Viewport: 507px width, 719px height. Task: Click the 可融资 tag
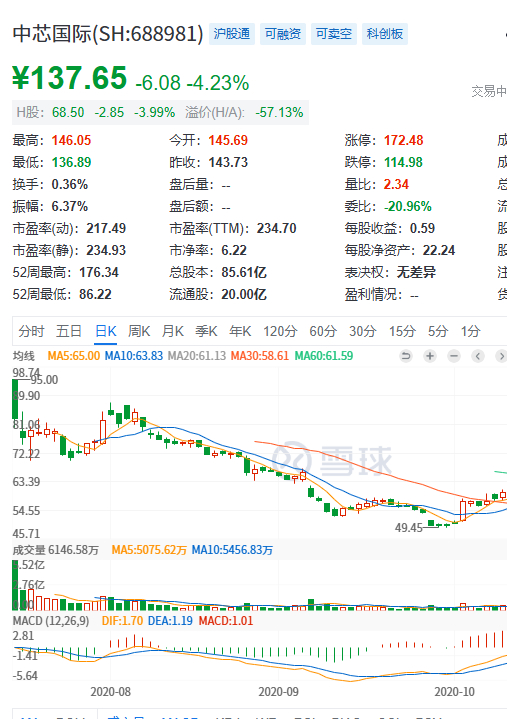[283, 34]
